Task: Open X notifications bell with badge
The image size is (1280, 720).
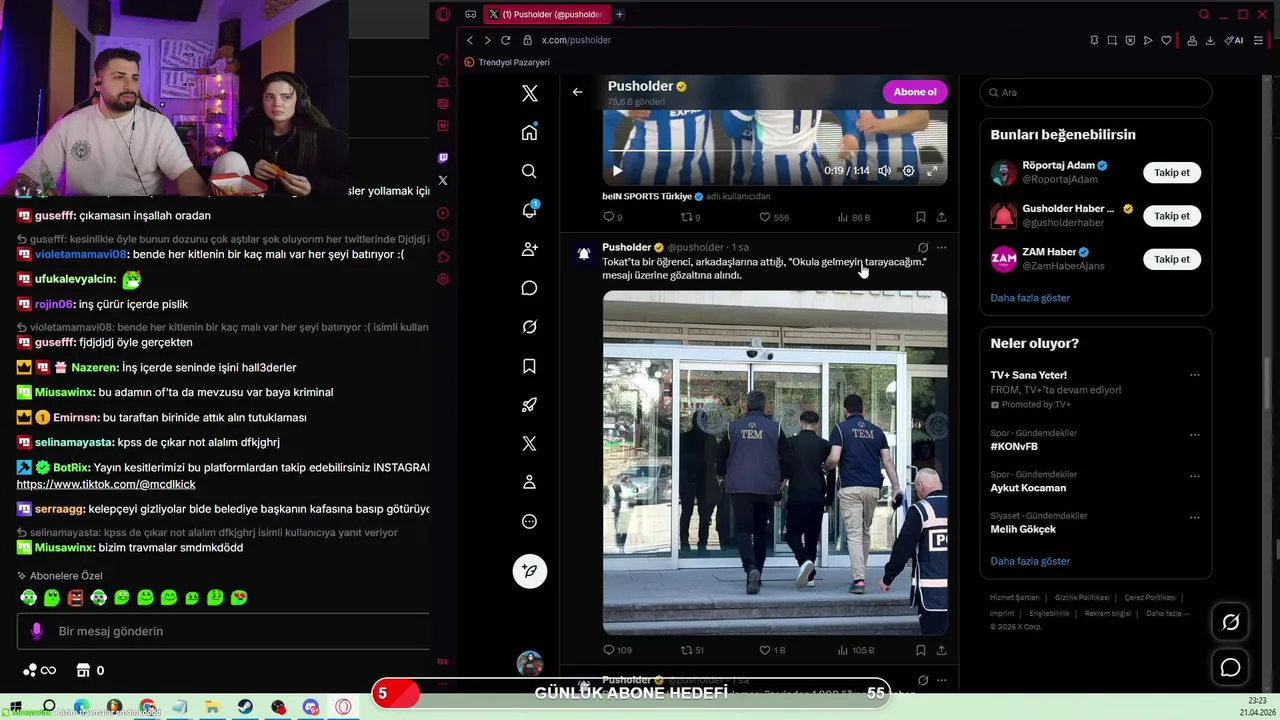Action: [530, 210]
